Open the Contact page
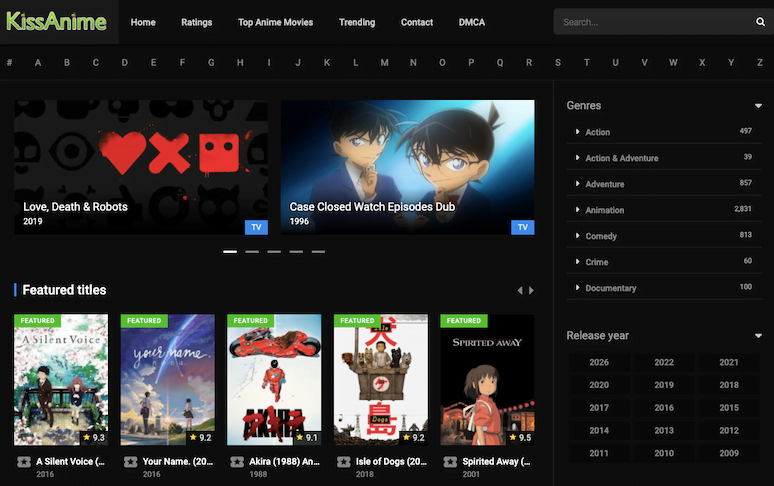The height and width of the screenshot is (486, 774). coord(417,22)
